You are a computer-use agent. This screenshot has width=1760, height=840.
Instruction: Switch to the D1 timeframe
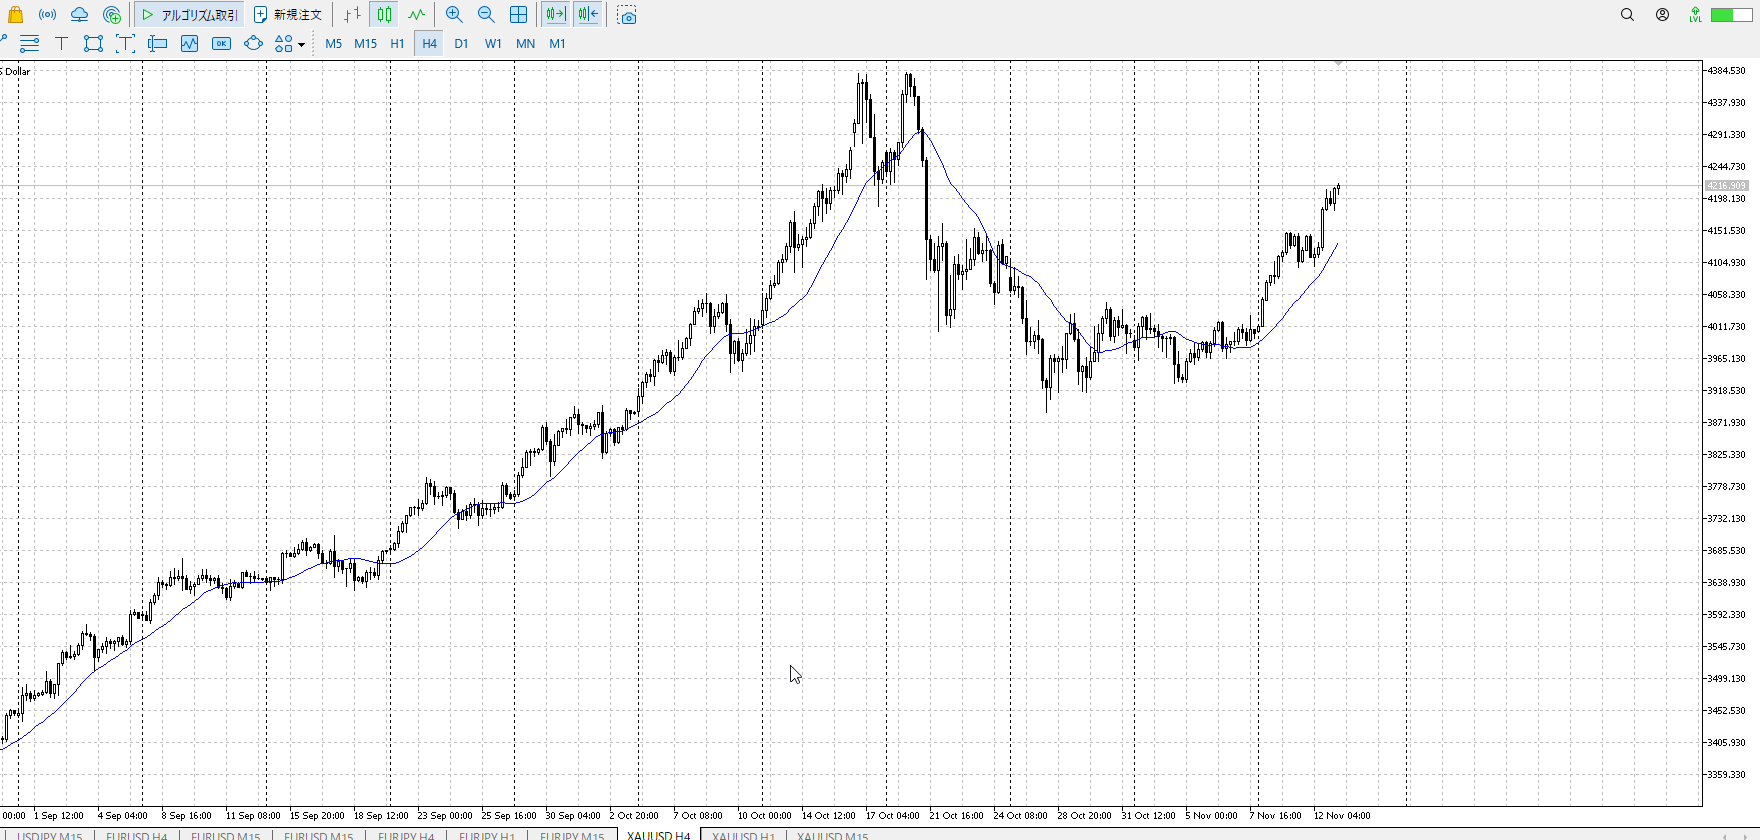click(x=461, y=43)
